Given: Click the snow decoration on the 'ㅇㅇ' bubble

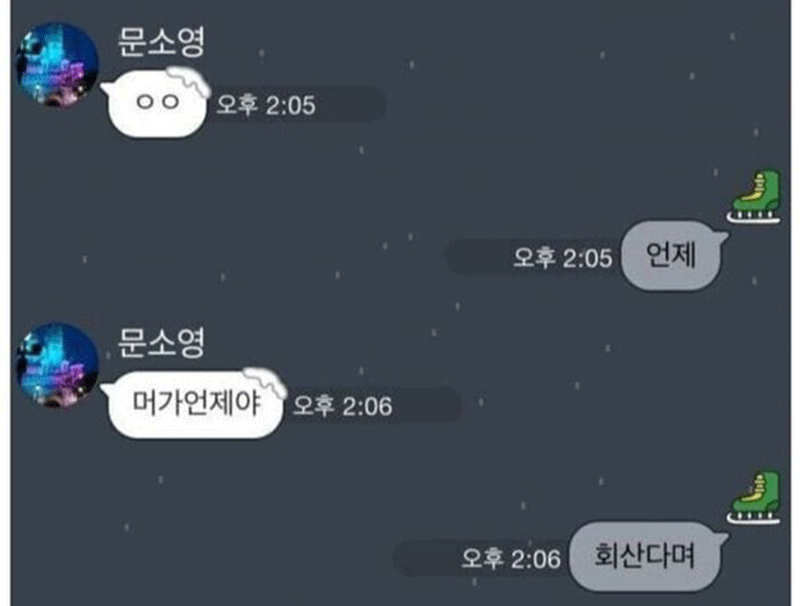Looking at the screenshot, I should tap(188, 81).
